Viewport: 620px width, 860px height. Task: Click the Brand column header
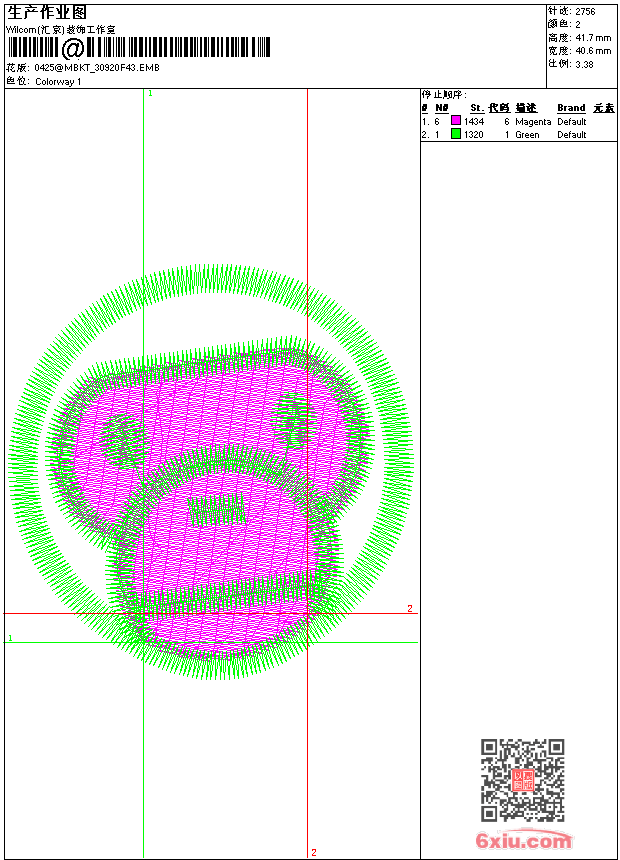pos(571,108)
